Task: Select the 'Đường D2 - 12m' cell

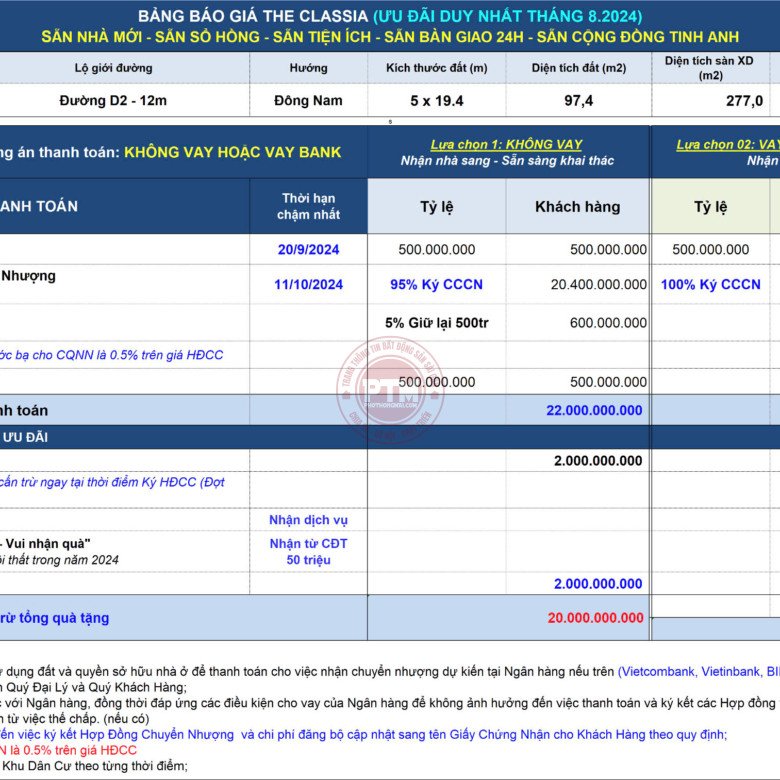Action: click(113, 100)
